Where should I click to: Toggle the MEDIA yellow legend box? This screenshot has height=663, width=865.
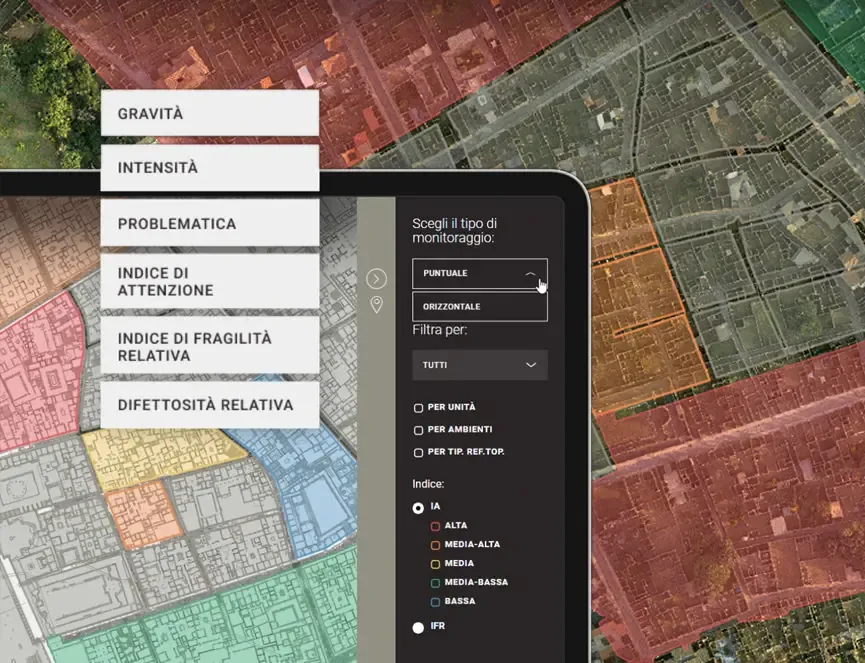(435, 564)
